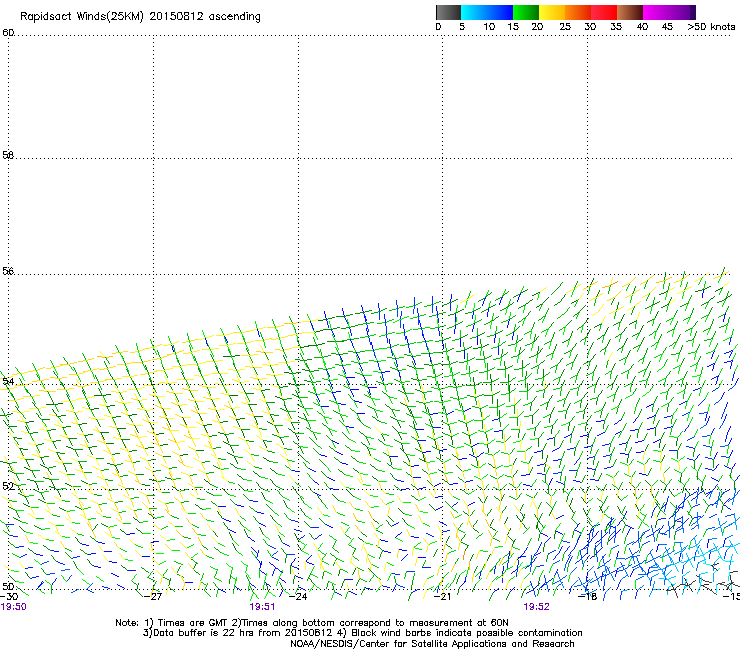Click the purple time stamp 19:50
Screen dimensions: 740x650
[14, 607]
